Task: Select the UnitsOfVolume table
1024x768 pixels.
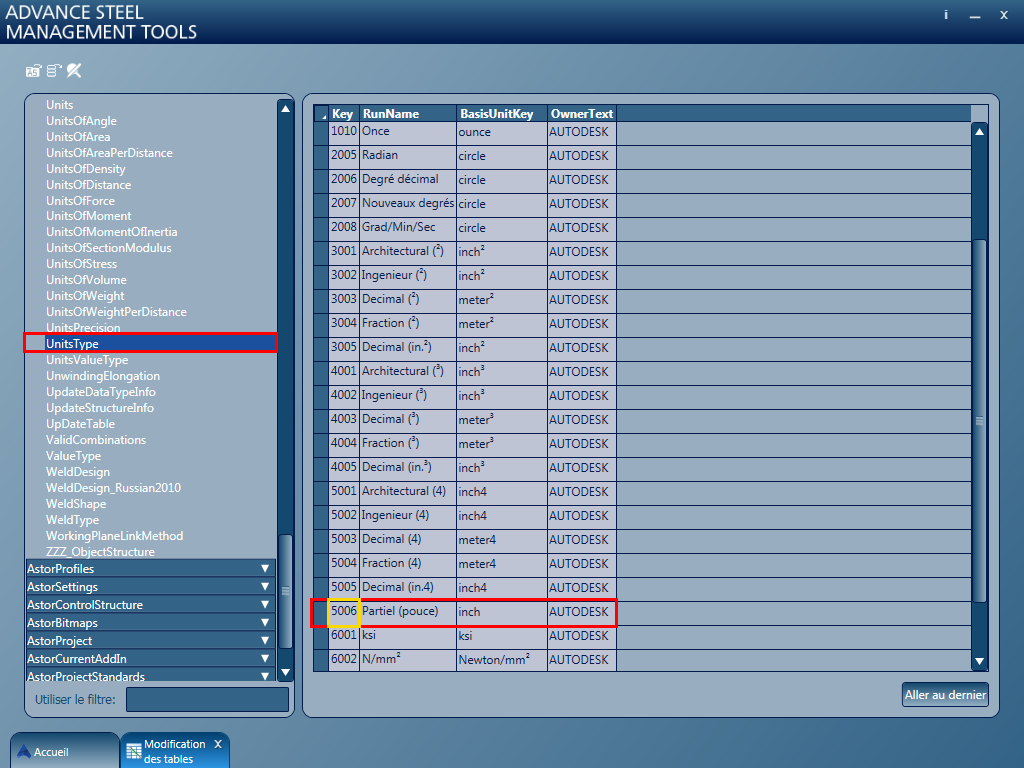Action: coord(86,280)
